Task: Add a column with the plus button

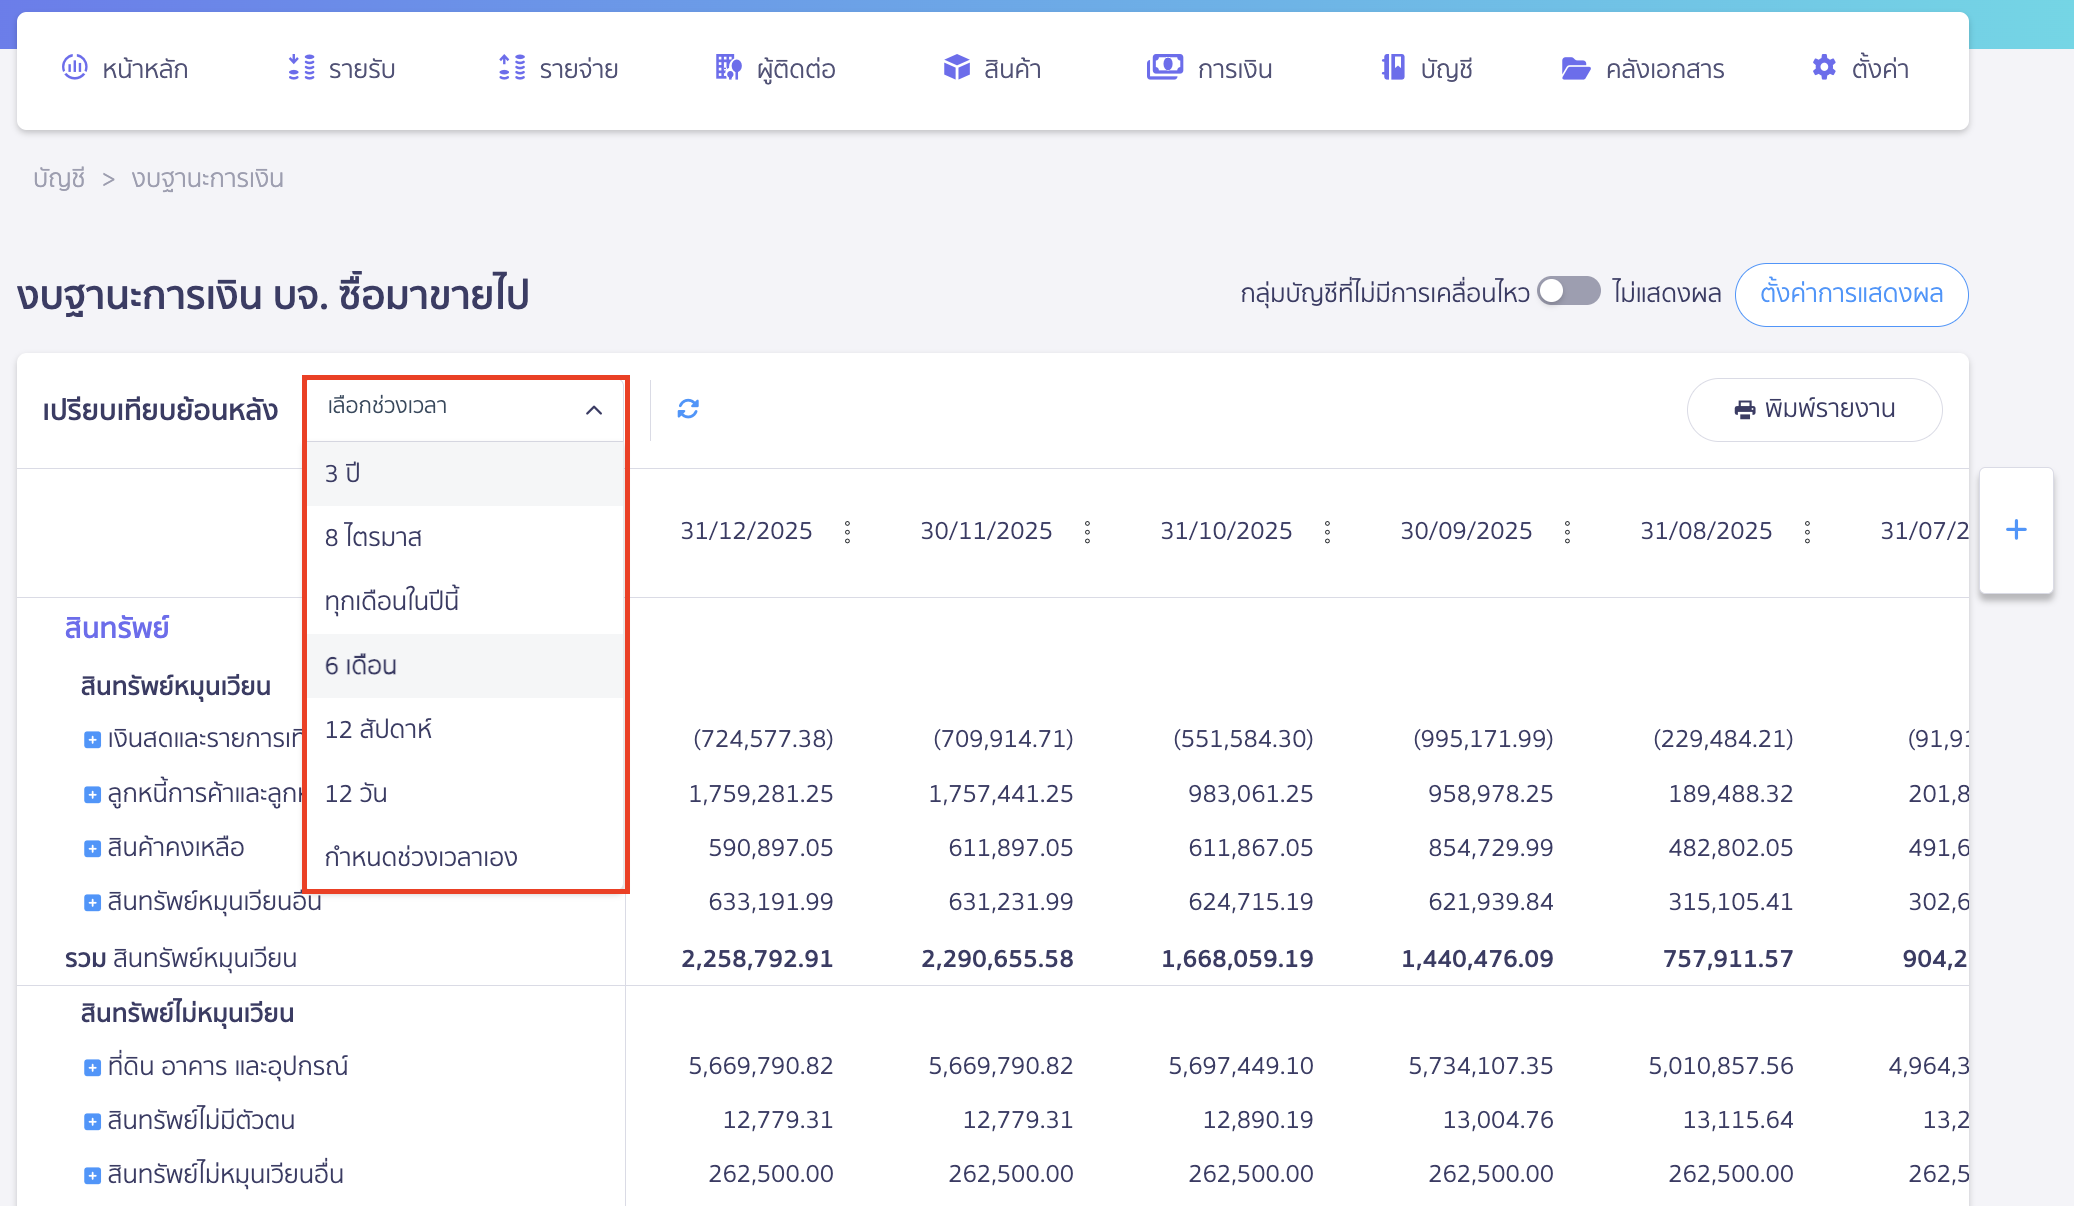Action: point(2016,530)
